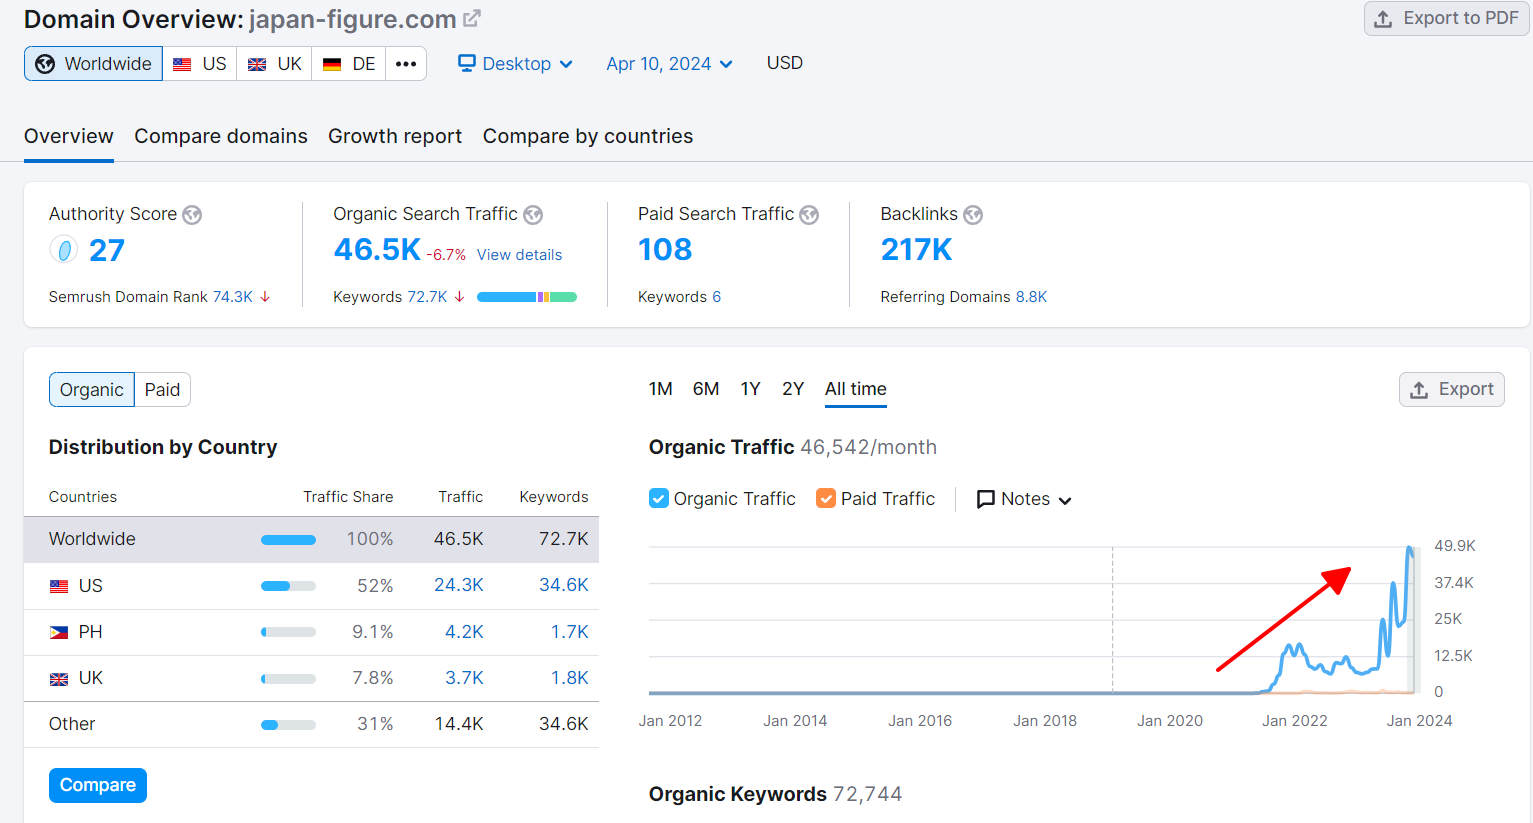Switch distribution view to Paid
1533x823 pixels.
[x=162, y=390]
